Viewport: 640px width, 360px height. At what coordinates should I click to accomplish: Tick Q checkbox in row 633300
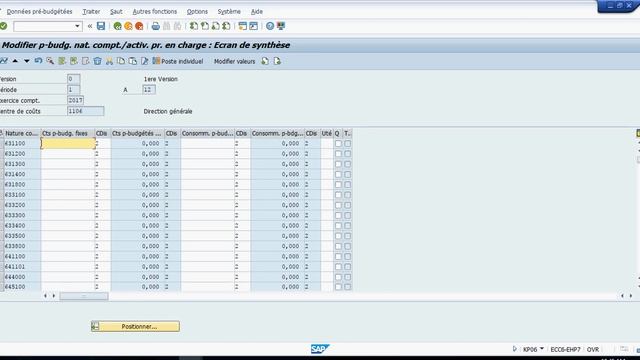point(338,215)
